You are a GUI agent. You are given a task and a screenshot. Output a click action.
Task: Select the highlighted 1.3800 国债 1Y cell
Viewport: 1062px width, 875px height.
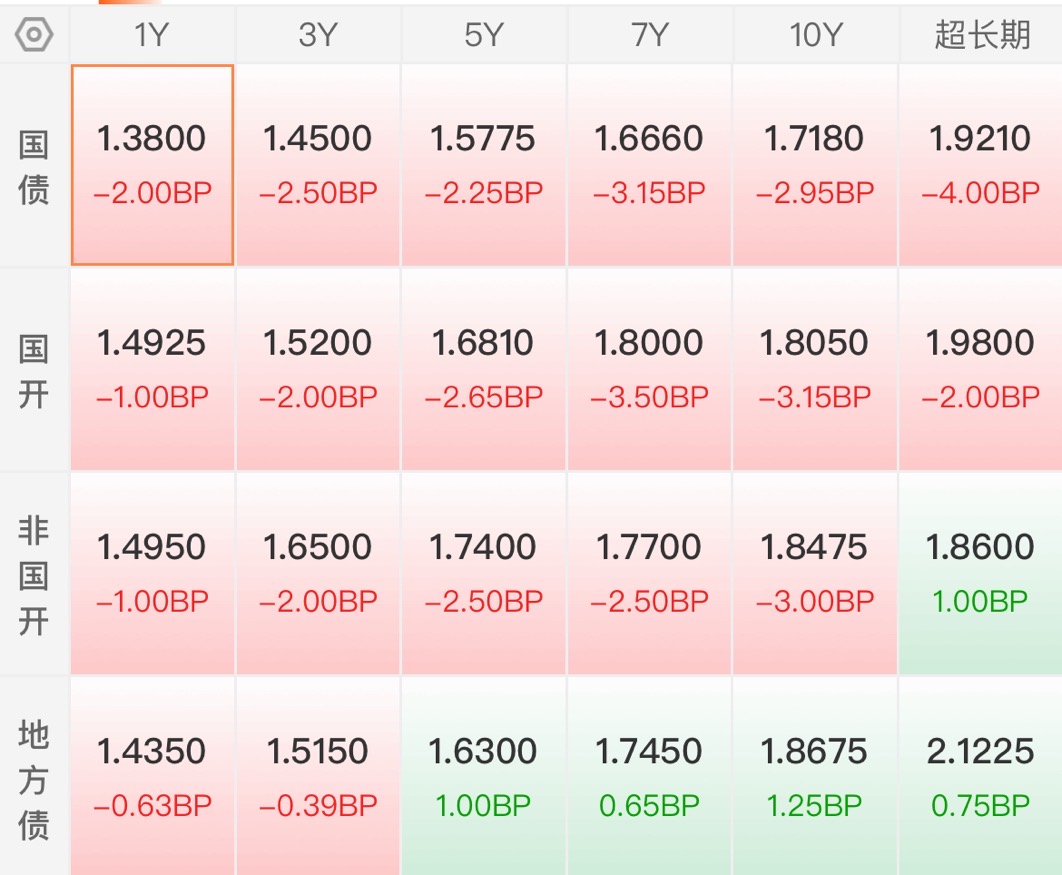click(152, 165)
